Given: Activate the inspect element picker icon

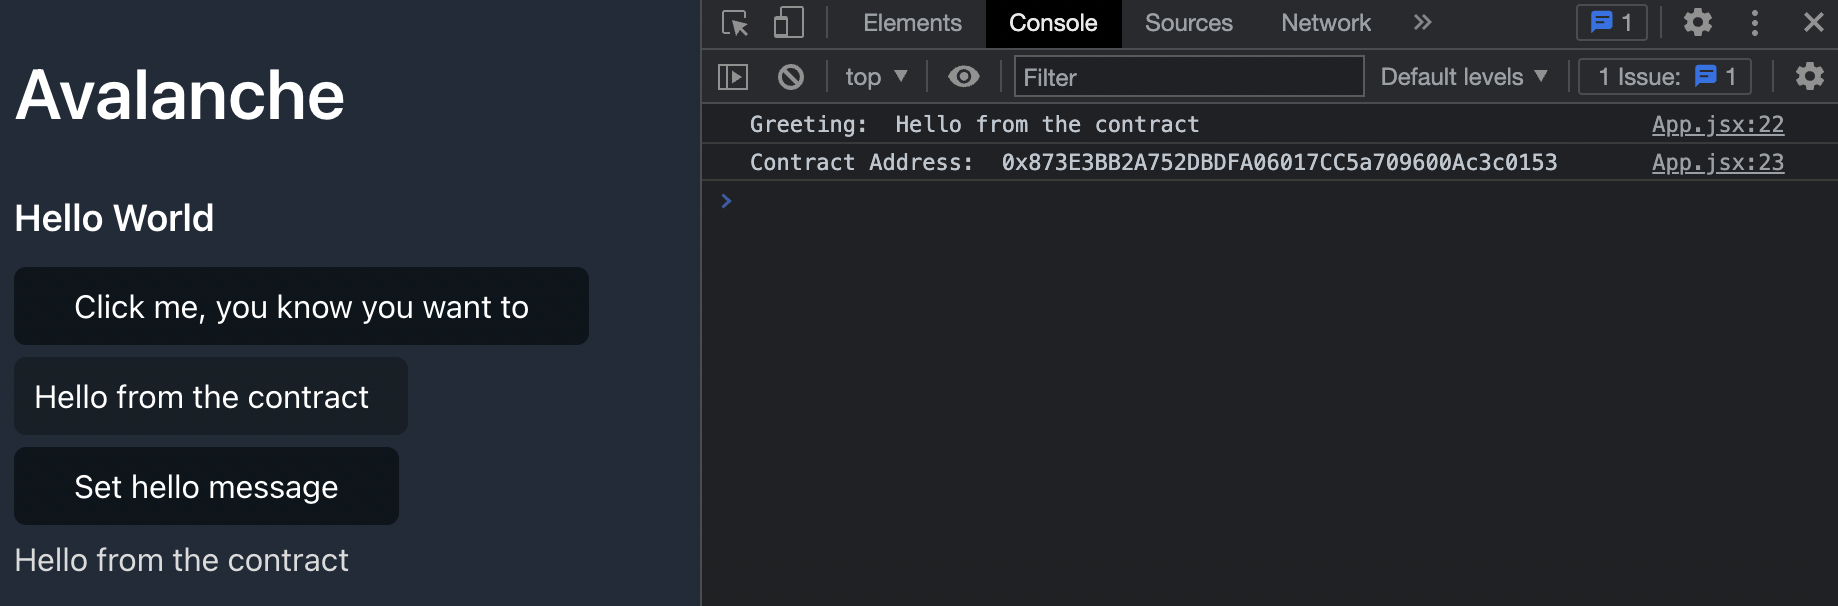Looking at the screenshot, I should (x=735, y=23).
